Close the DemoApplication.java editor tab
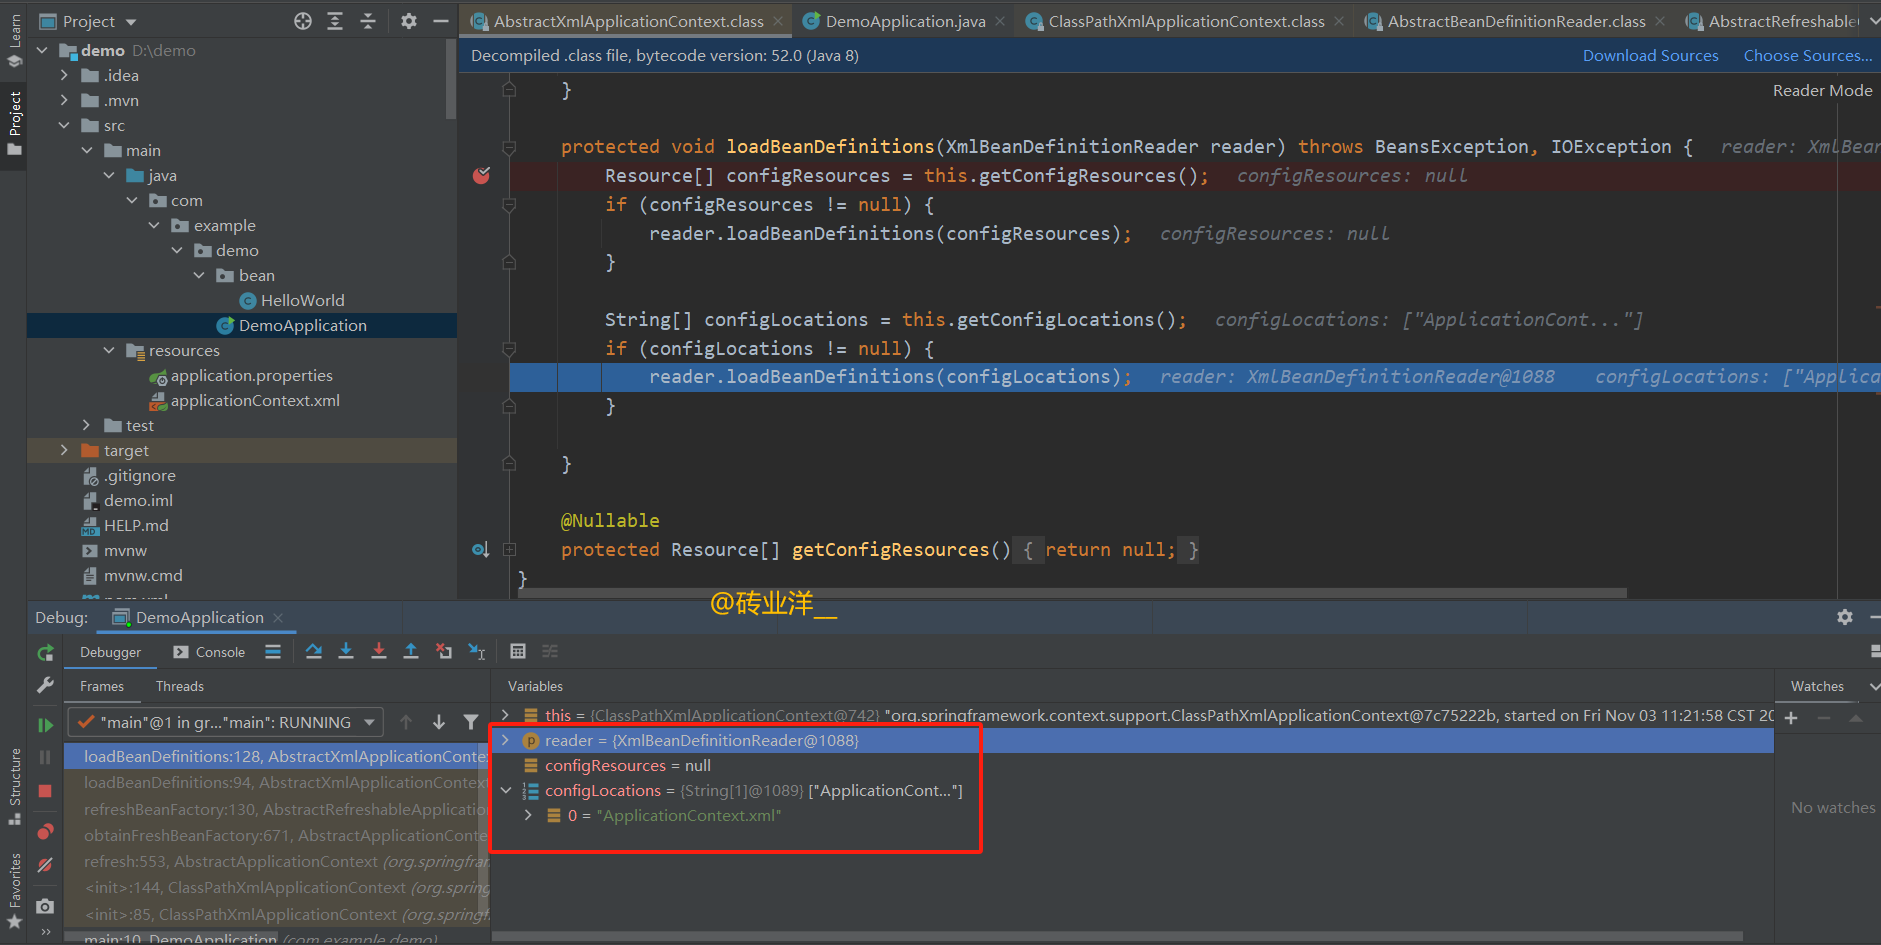 [1000, 21]
